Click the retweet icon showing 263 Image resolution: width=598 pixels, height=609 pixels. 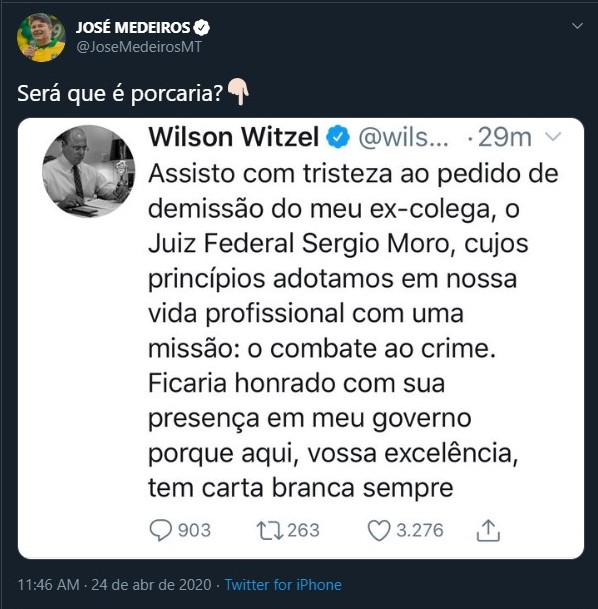pyautogui.click(x=270, y=531)
